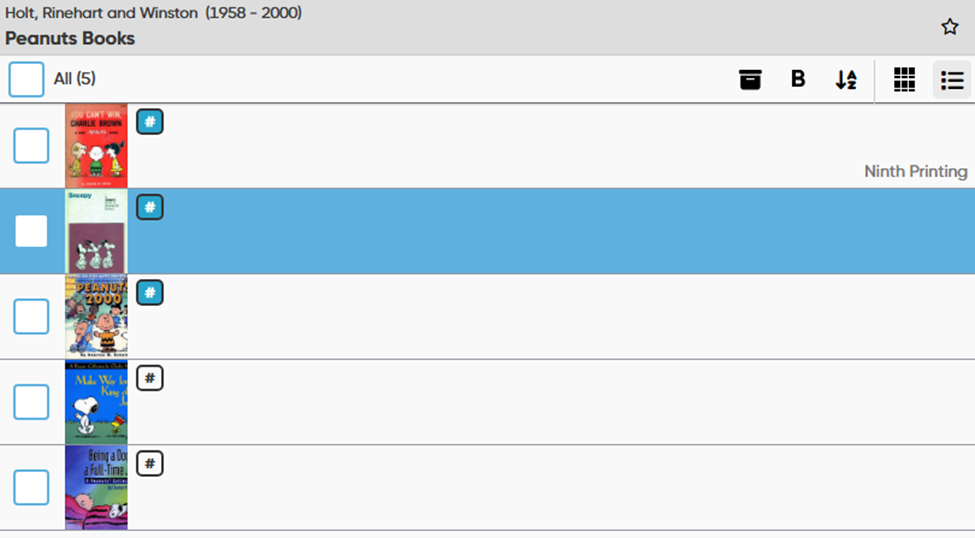The width and height of the screenshot is (975, 538).
Task: Tick the checkbox for Charlie Brown book
Action: [31, 146]
